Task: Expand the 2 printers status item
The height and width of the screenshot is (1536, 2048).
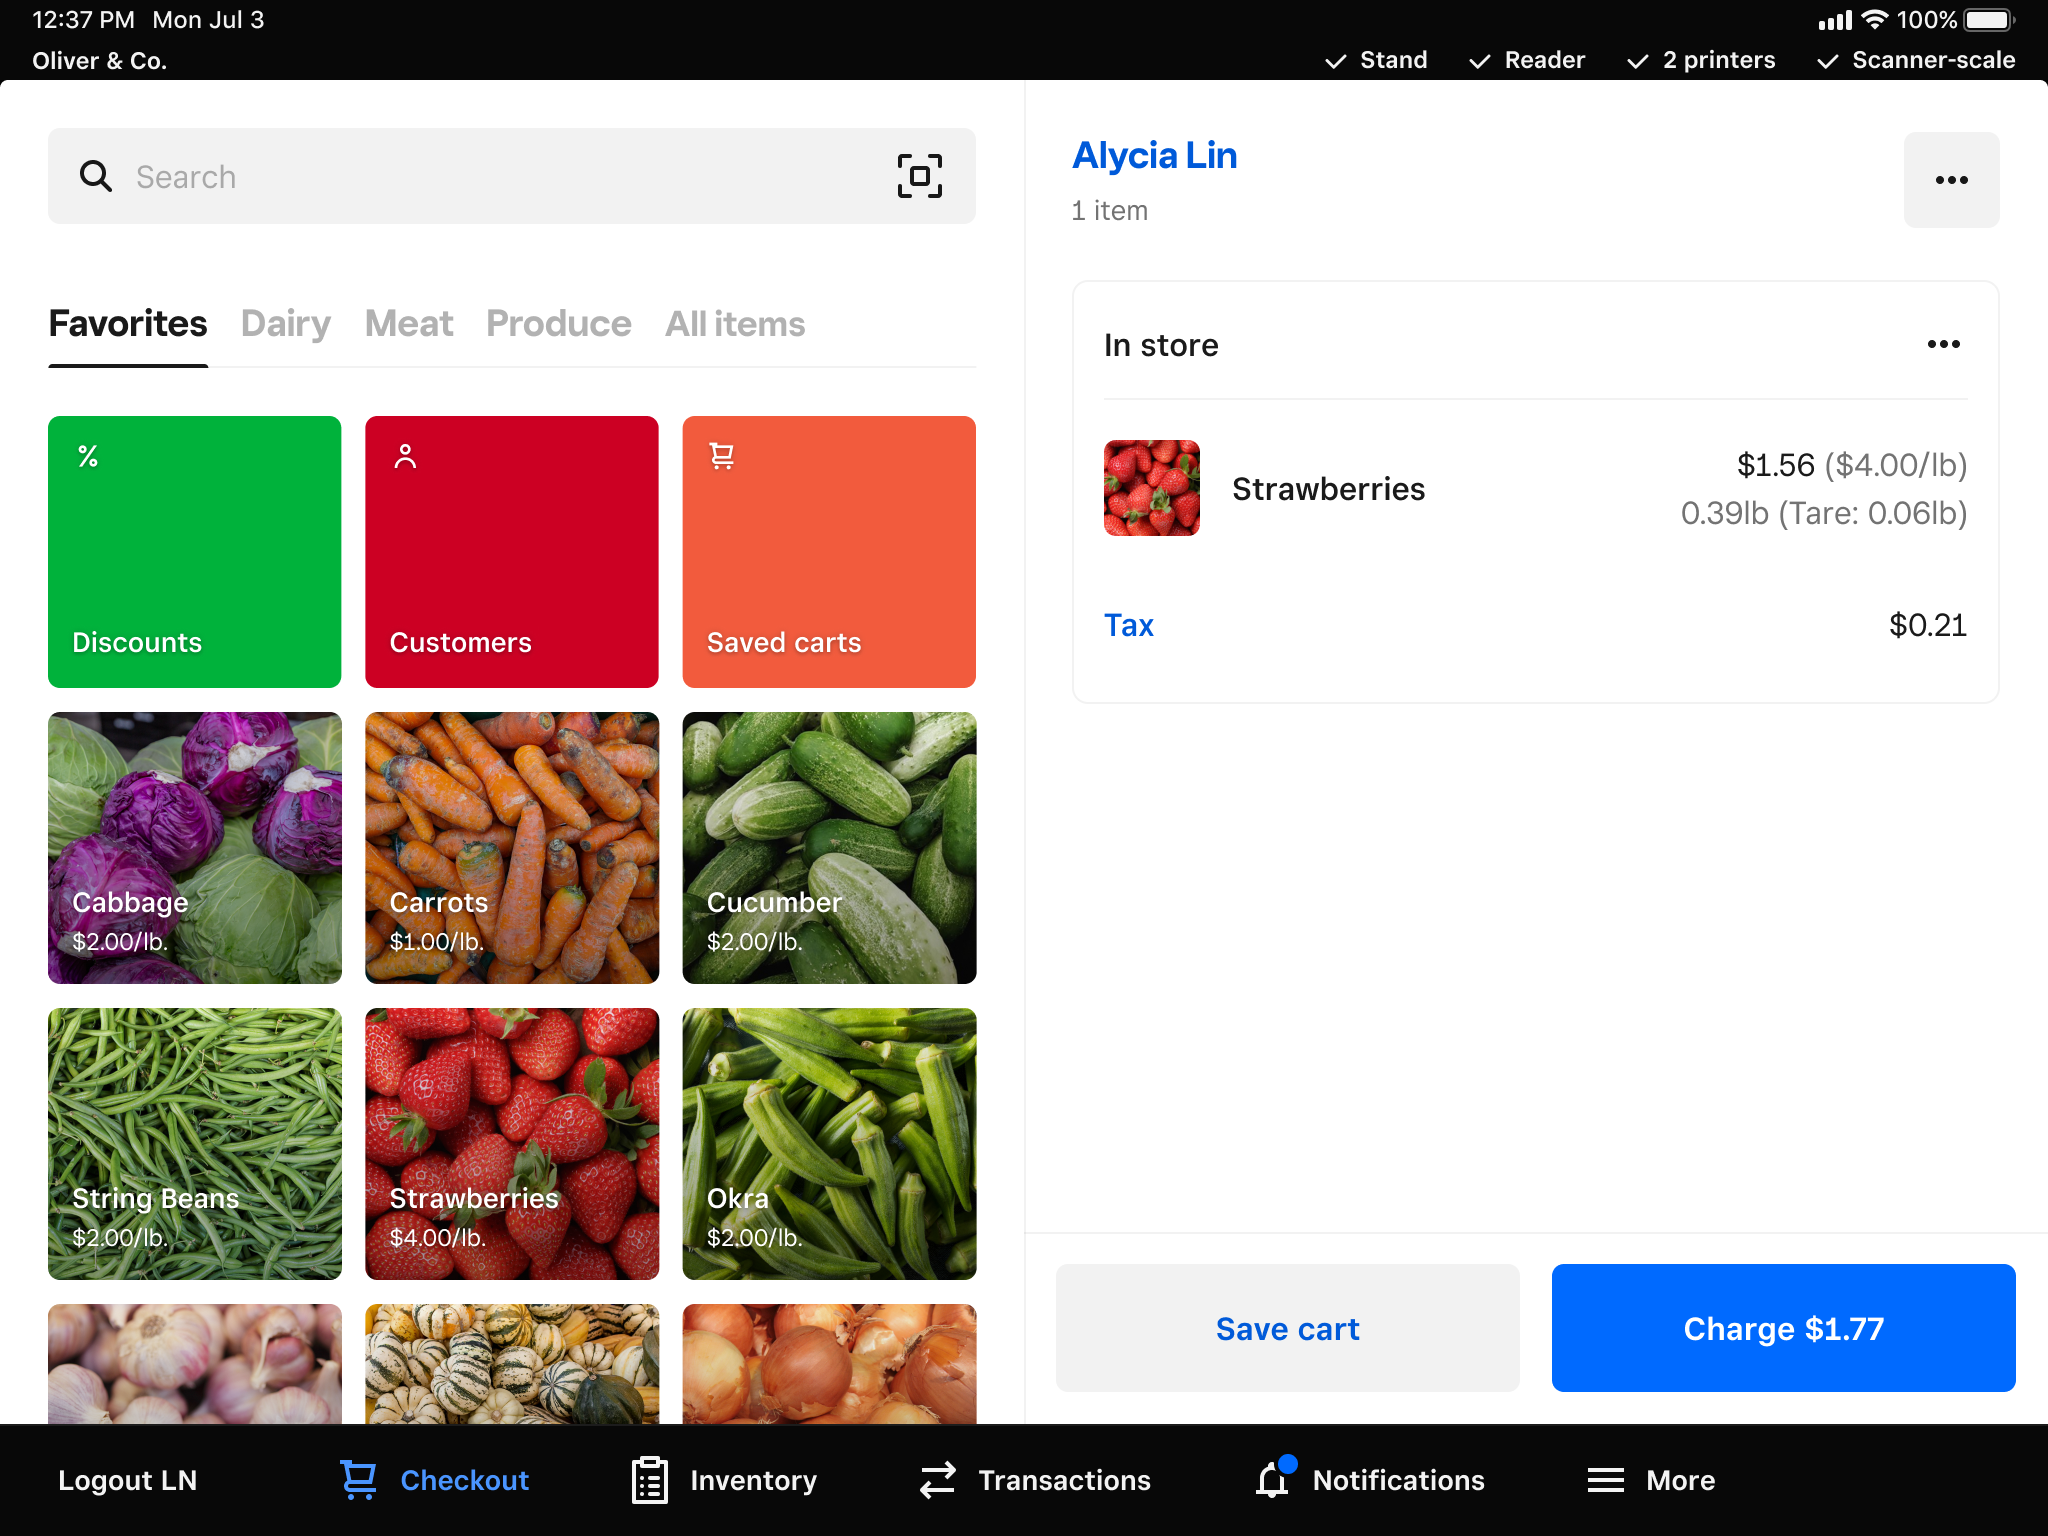Action: 1699,60
